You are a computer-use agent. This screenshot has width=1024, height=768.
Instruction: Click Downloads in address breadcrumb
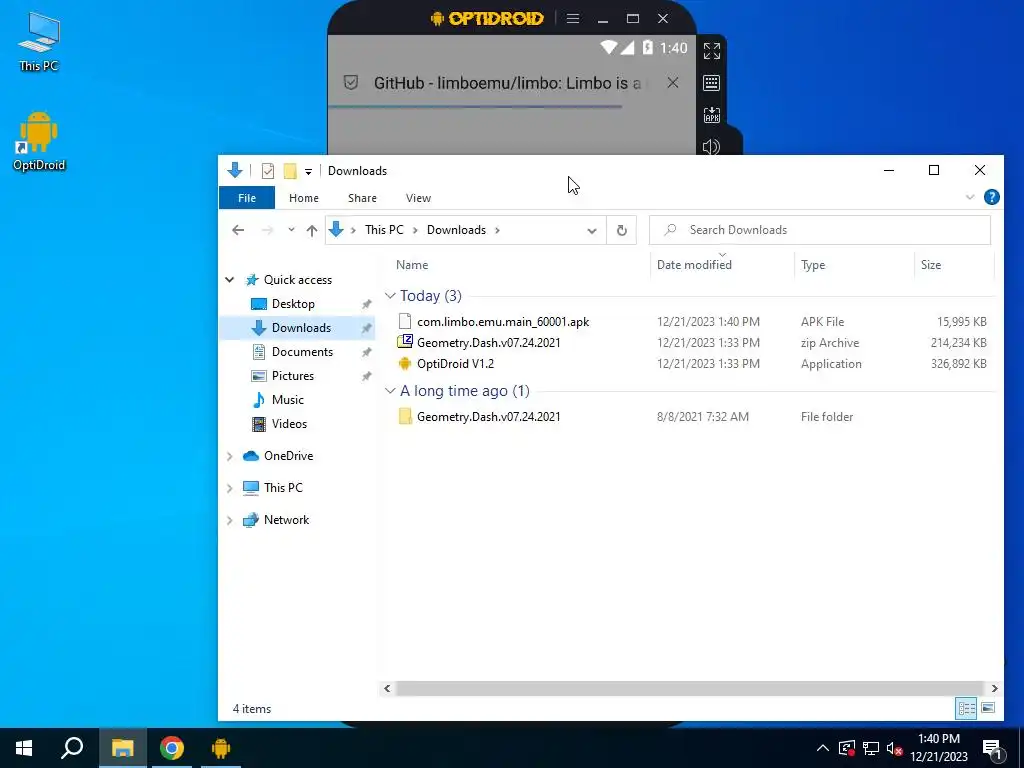pyautogui.click(x=456, y=230)
